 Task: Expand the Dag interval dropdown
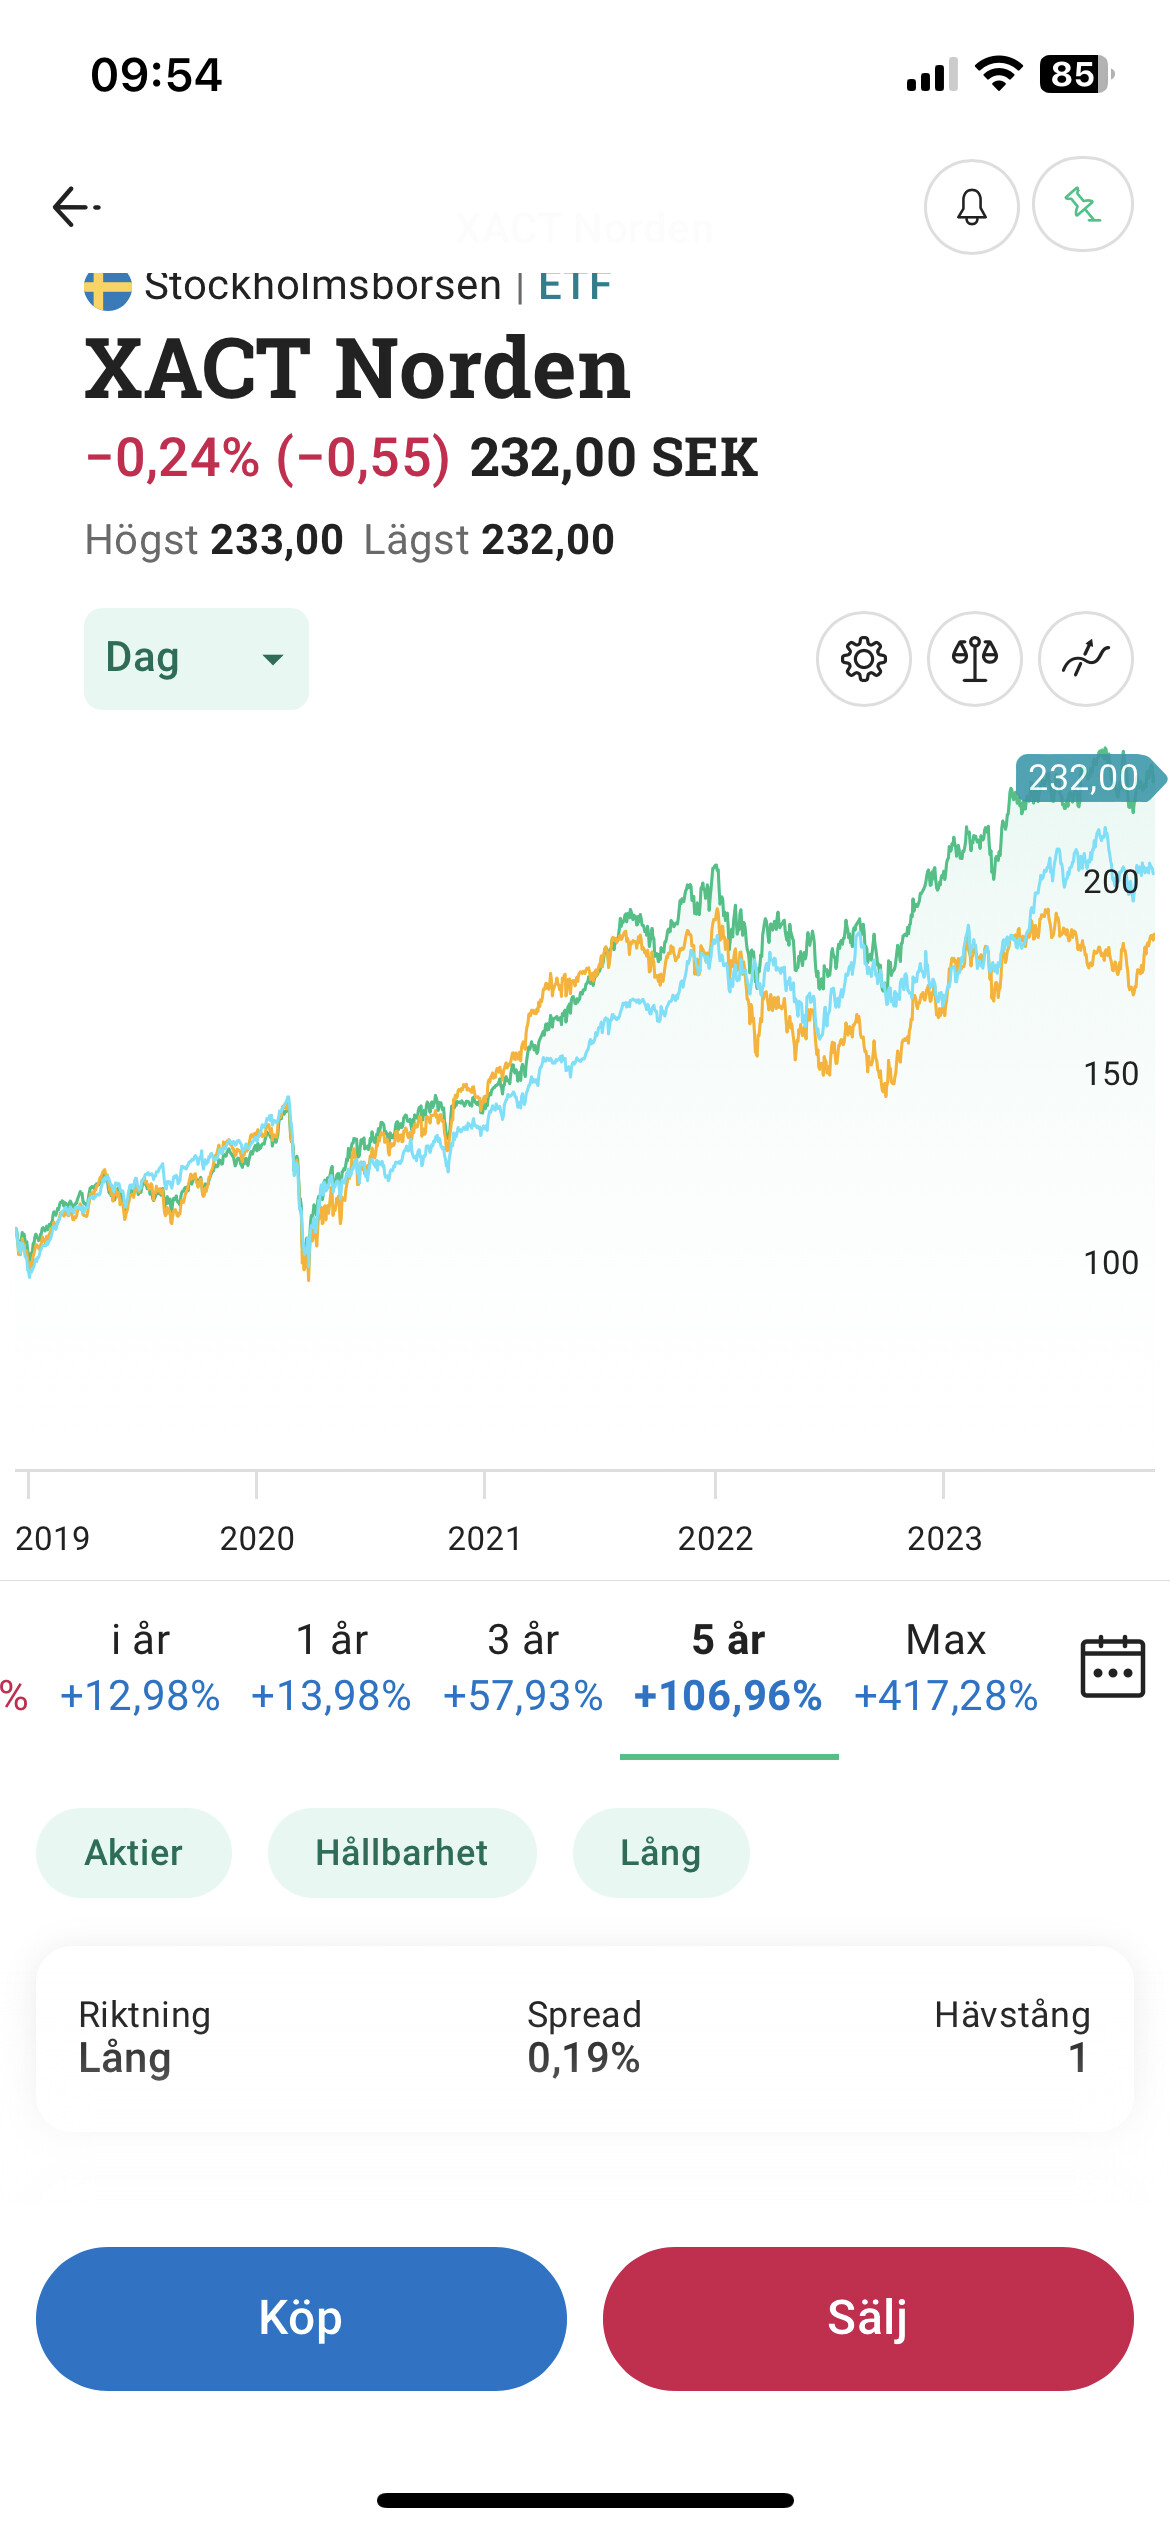[x=196, y=659]
